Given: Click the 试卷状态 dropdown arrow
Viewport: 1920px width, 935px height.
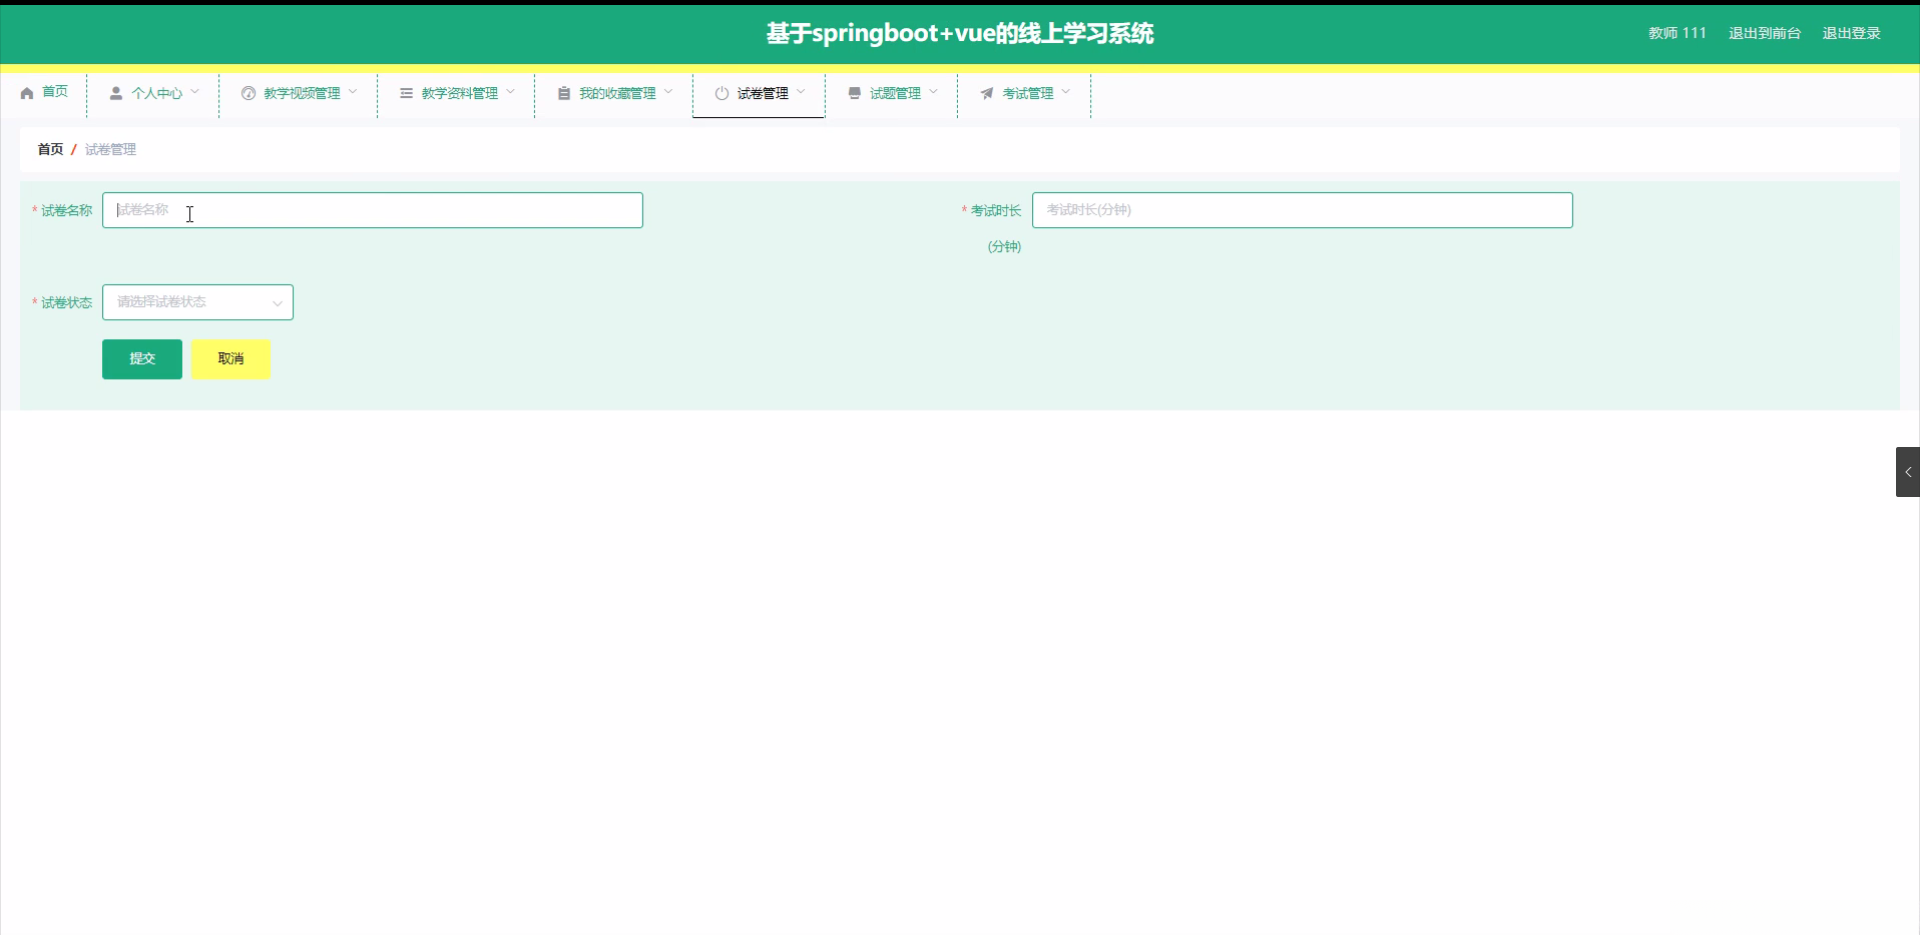Looking at the screenshot, I should coord(277,303).
